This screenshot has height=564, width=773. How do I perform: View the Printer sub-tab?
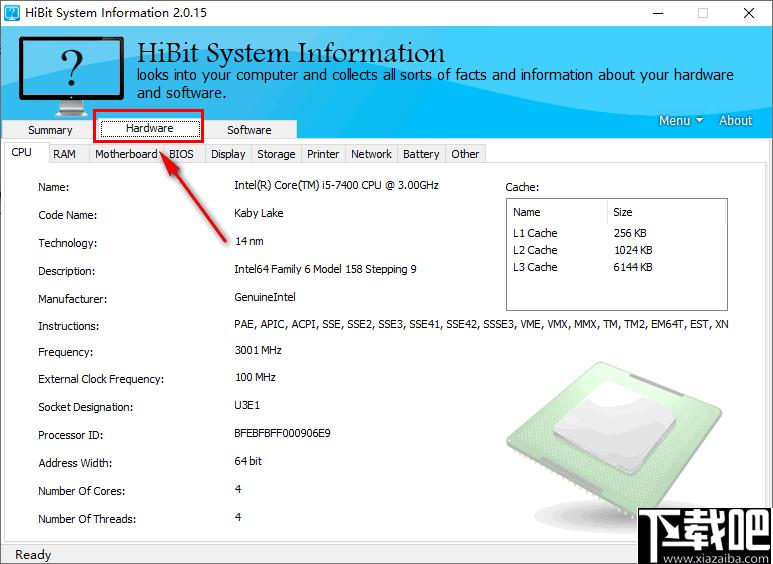(x=323, y=154)
